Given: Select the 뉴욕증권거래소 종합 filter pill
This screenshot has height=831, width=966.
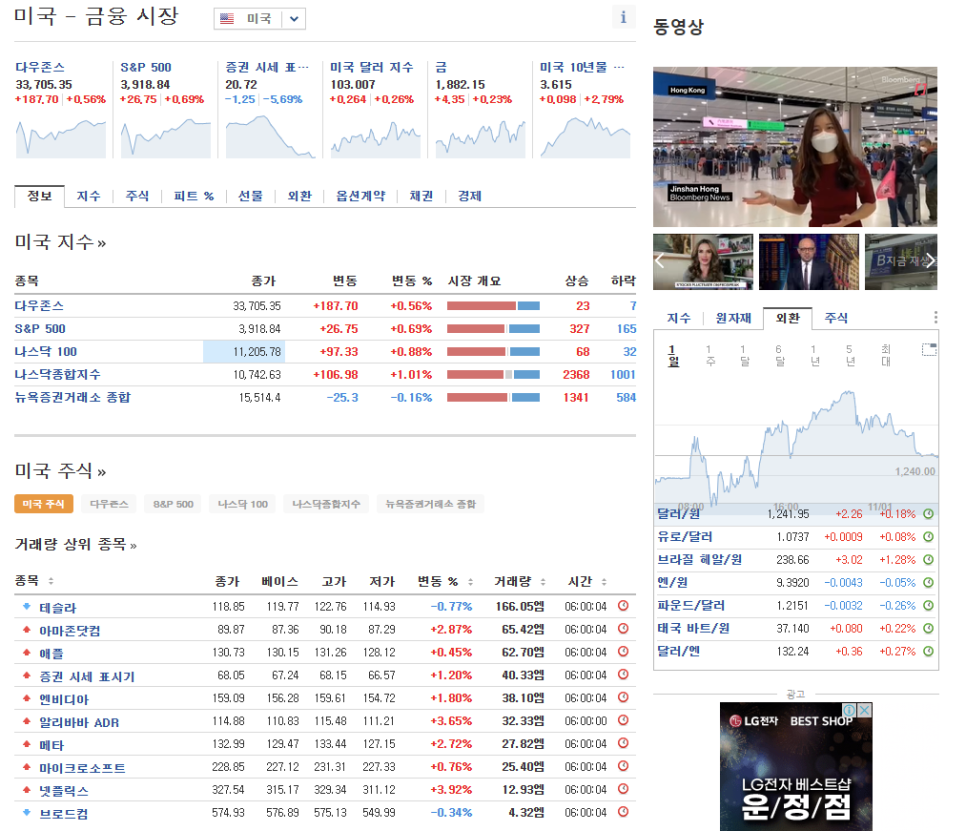Looking at the screenshot, I should pyautogui.click(x=431, y=504).
